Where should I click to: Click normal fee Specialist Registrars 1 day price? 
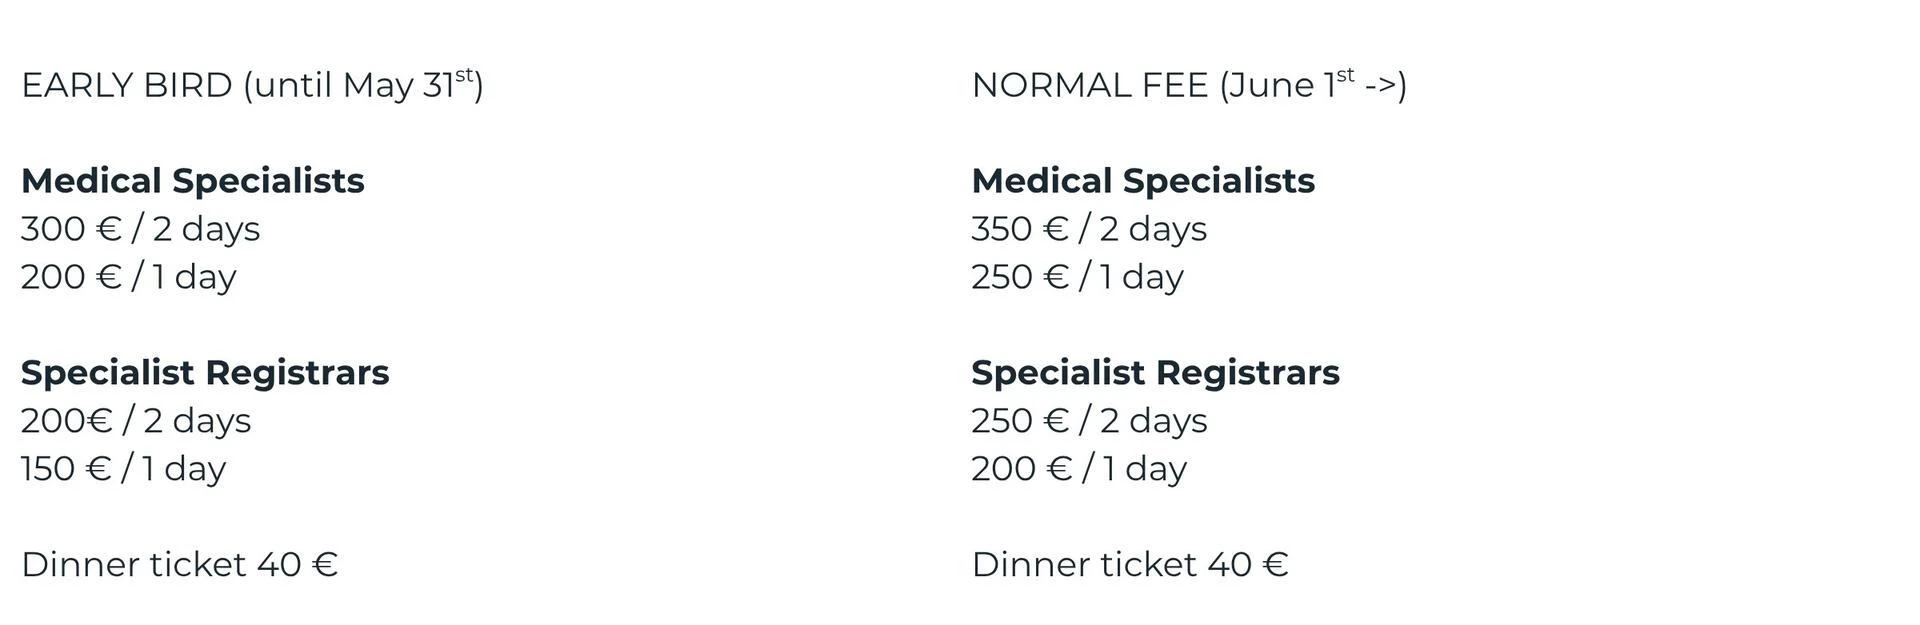coord(1079,469)
